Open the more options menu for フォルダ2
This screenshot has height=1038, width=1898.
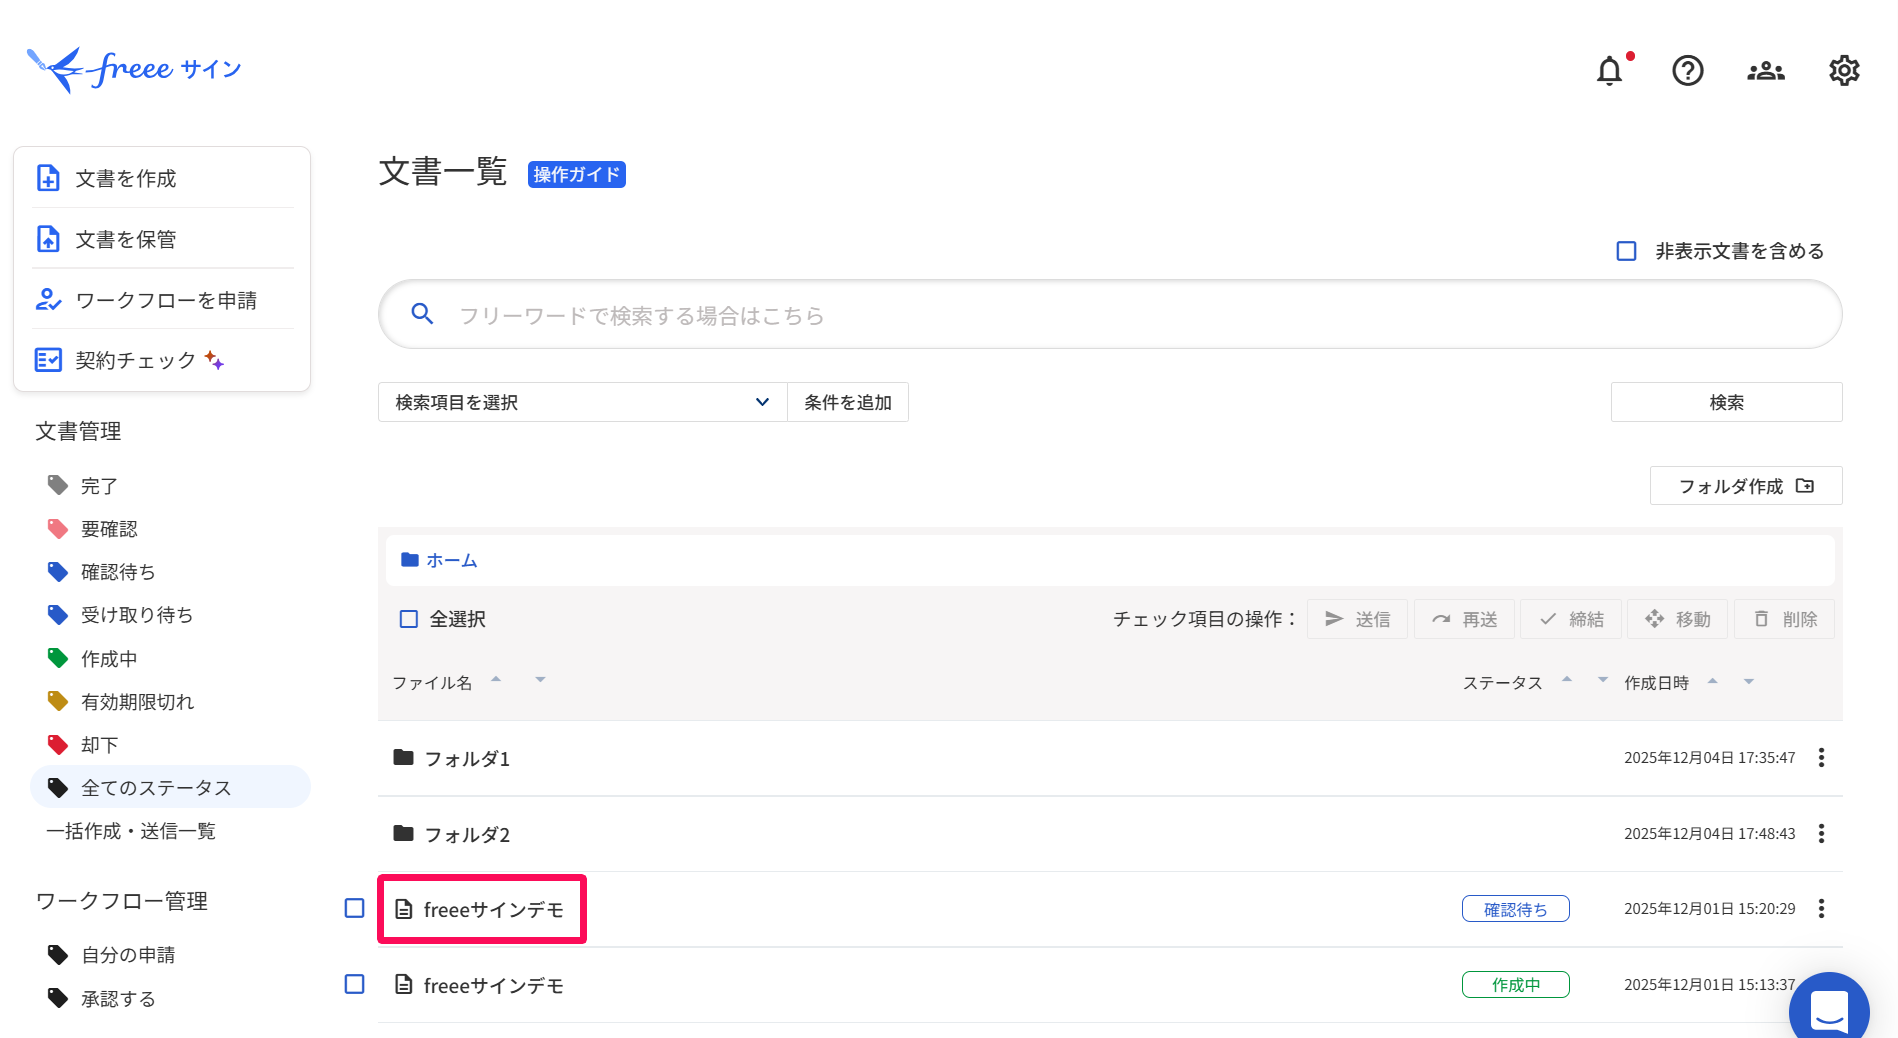(x=1821, y=834)
